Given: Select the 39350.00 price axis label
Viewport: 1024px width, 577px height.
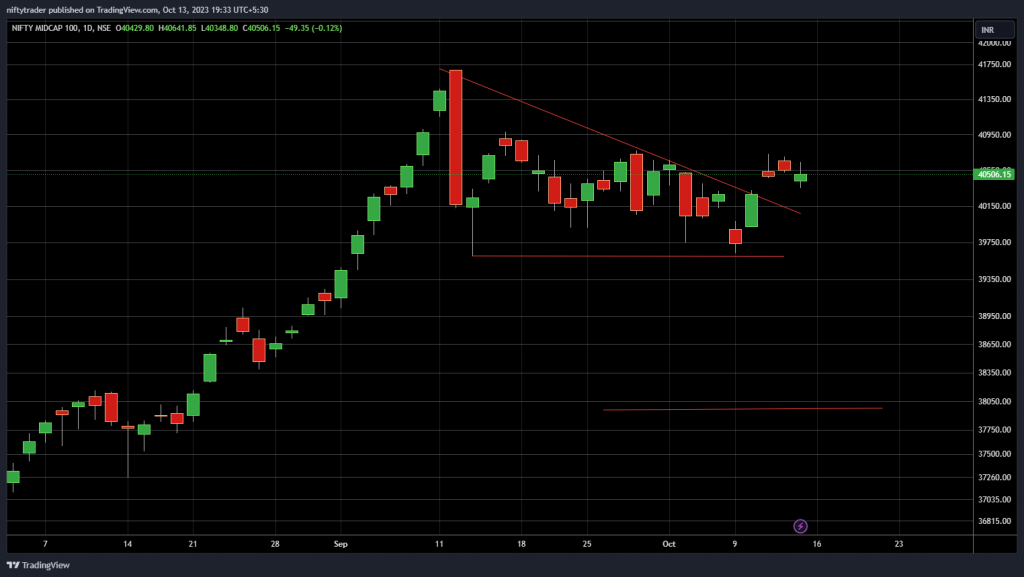Looking at the screenshot, I should (x=994, y=279).
